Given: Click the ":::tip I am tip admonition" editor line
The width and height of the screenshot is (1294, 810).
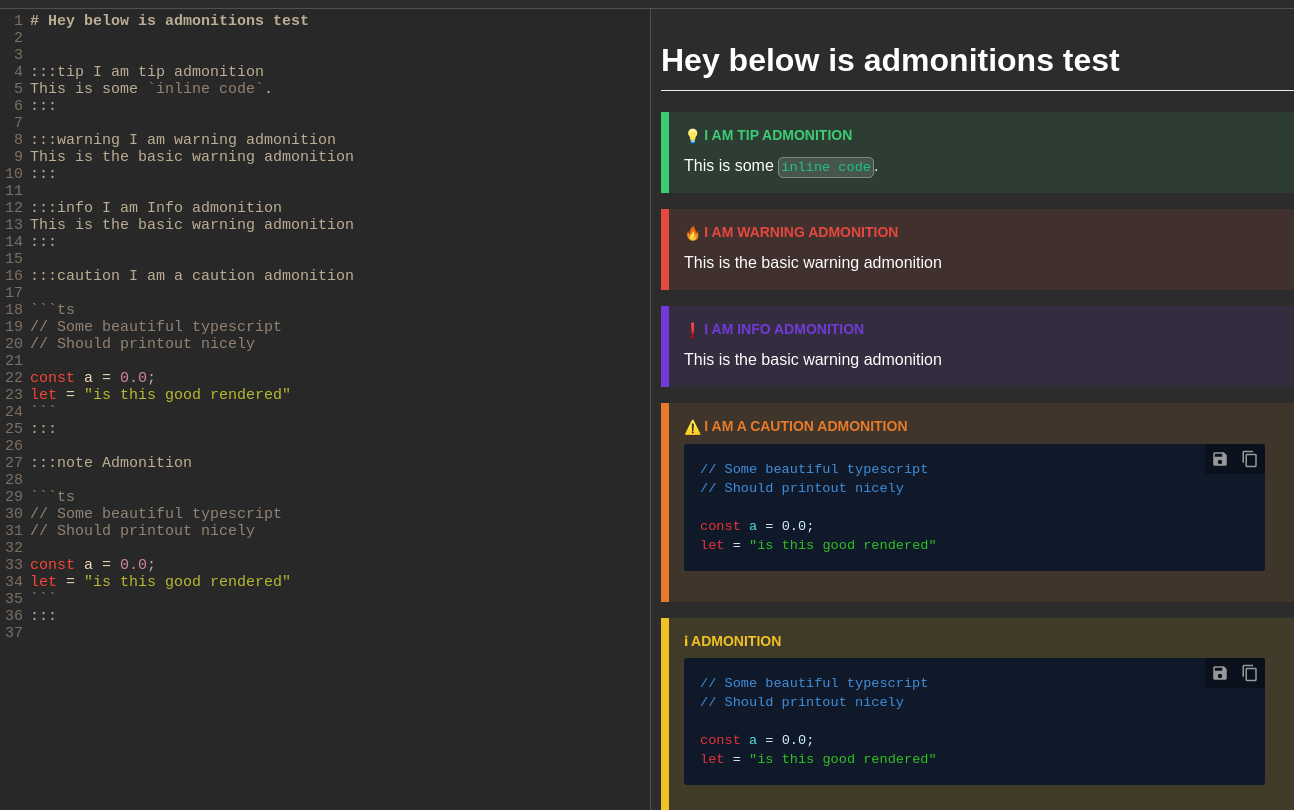Looking at the screenshot, I should coord(147,72).
